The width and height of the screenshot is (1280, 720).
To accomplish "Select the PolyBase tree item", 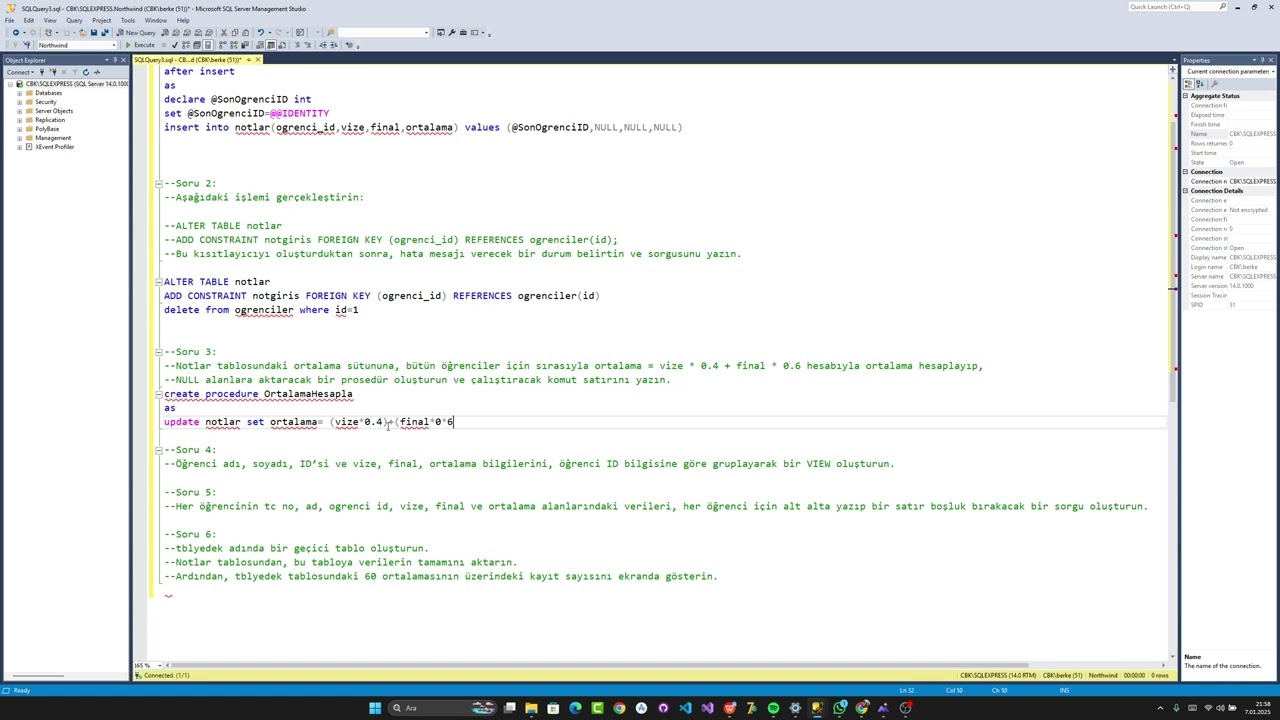I will [x=47, y=129].
